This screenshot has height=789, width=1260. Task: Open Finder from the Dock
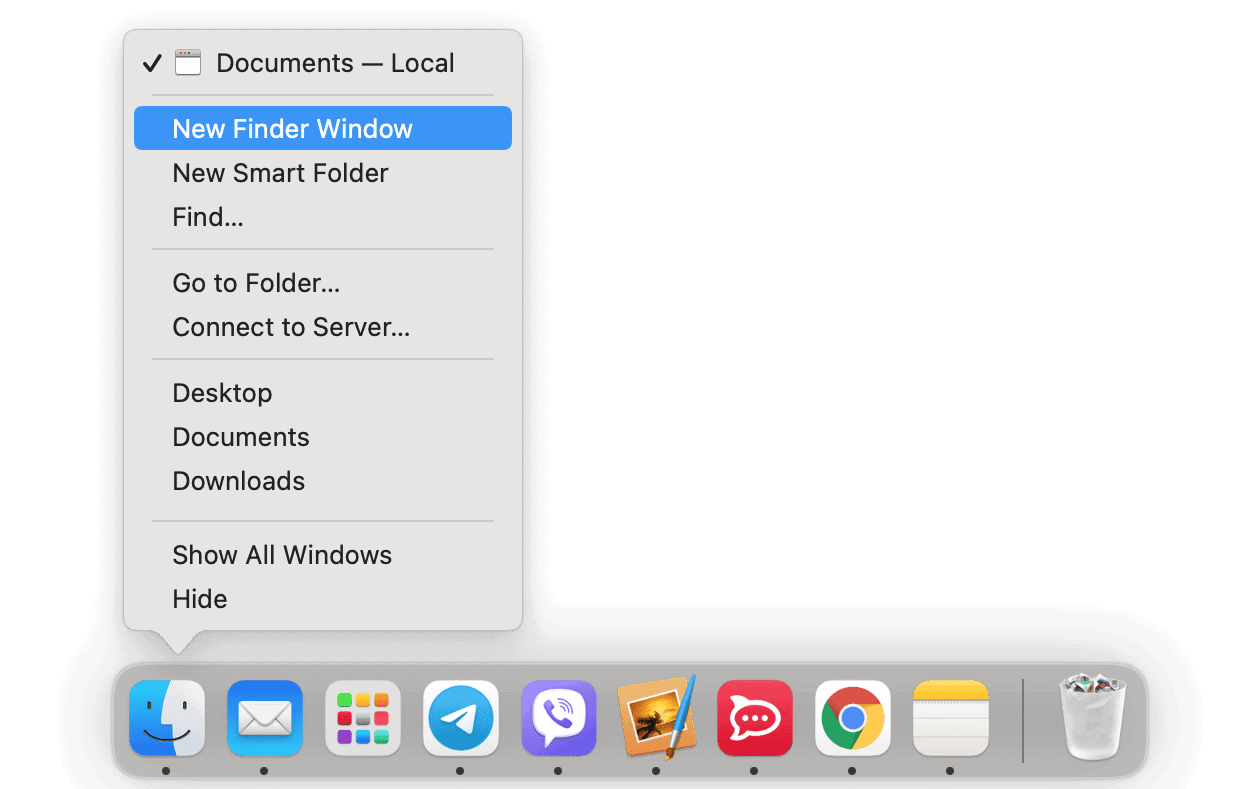click(x=167, y=718)
